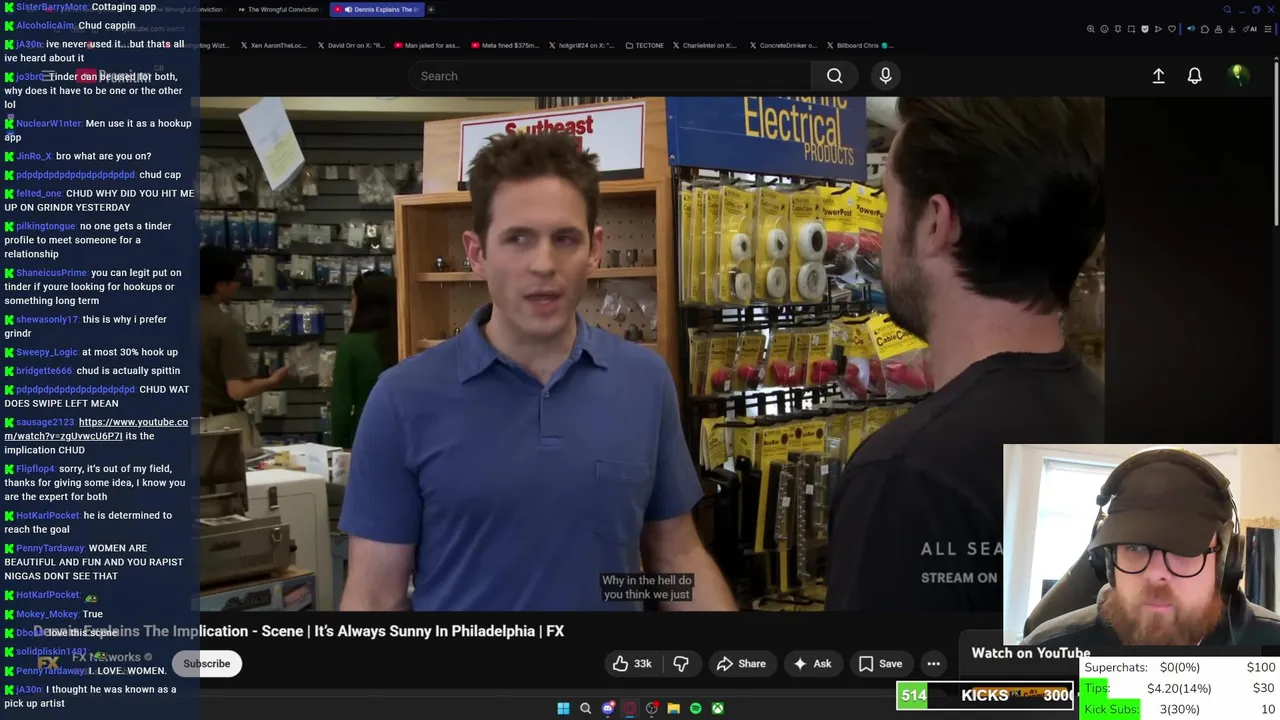Viewport: 1280px width, 720px height.
Task: Open the more actions ellipsis menu
Action: (x=933, y=664)
